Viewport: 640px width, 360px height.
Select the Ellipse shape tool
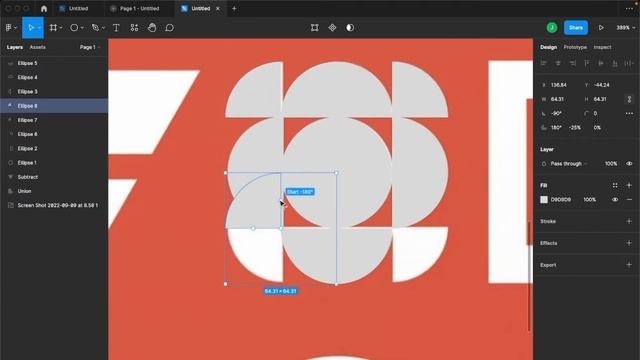point(74,28)
